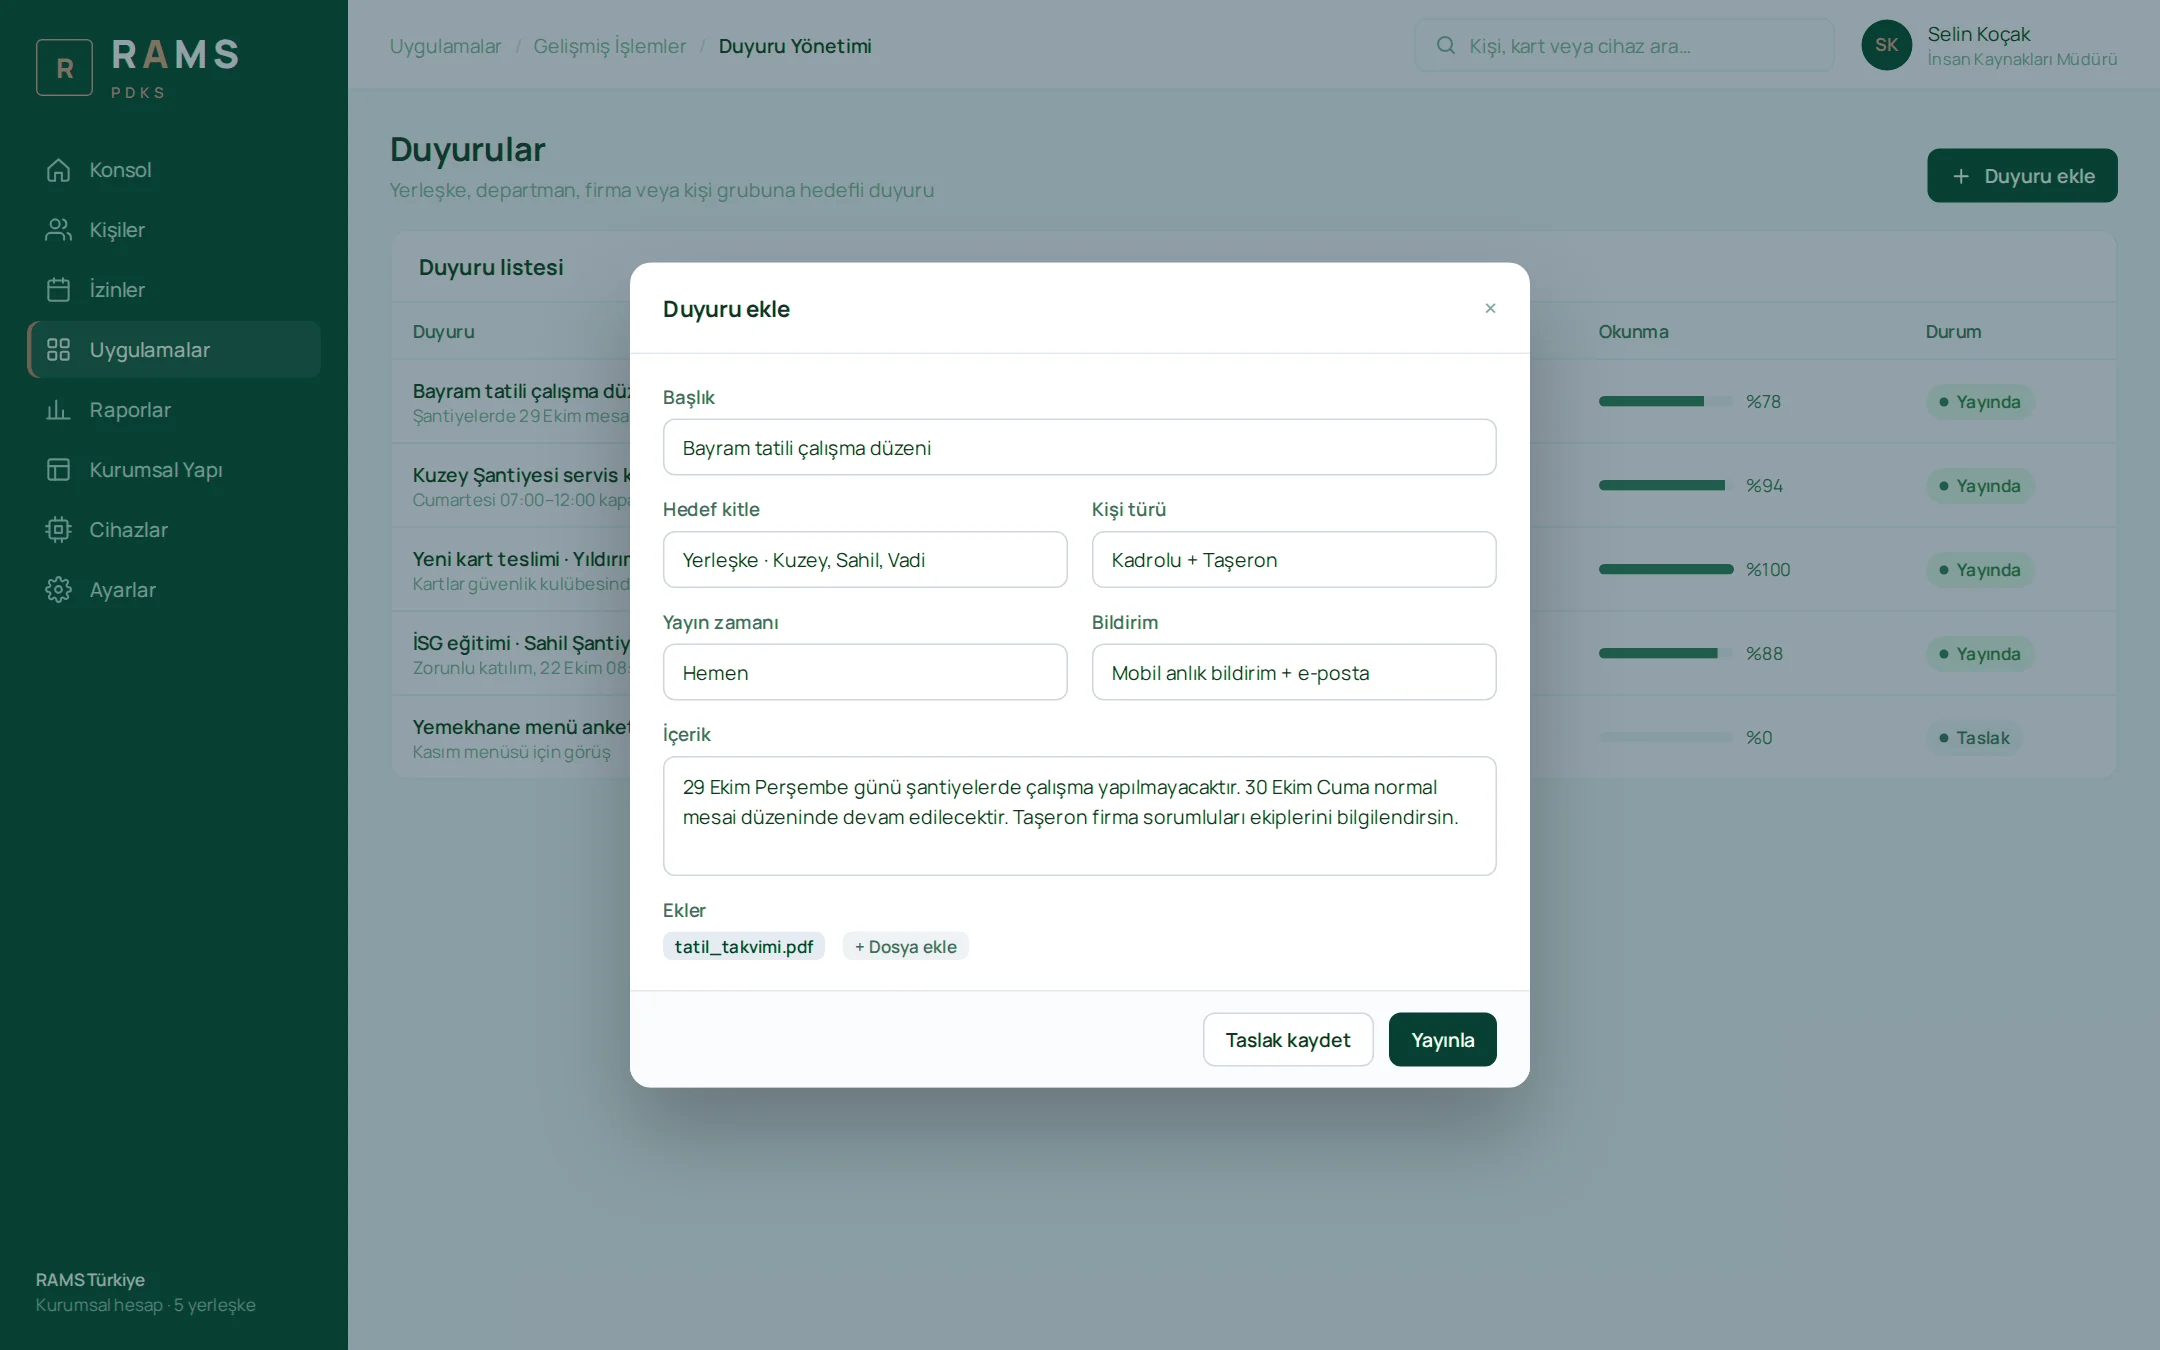Click Yayında badge in %94 row
The image size is (2160, 1350).
[x=1980, y=485]
